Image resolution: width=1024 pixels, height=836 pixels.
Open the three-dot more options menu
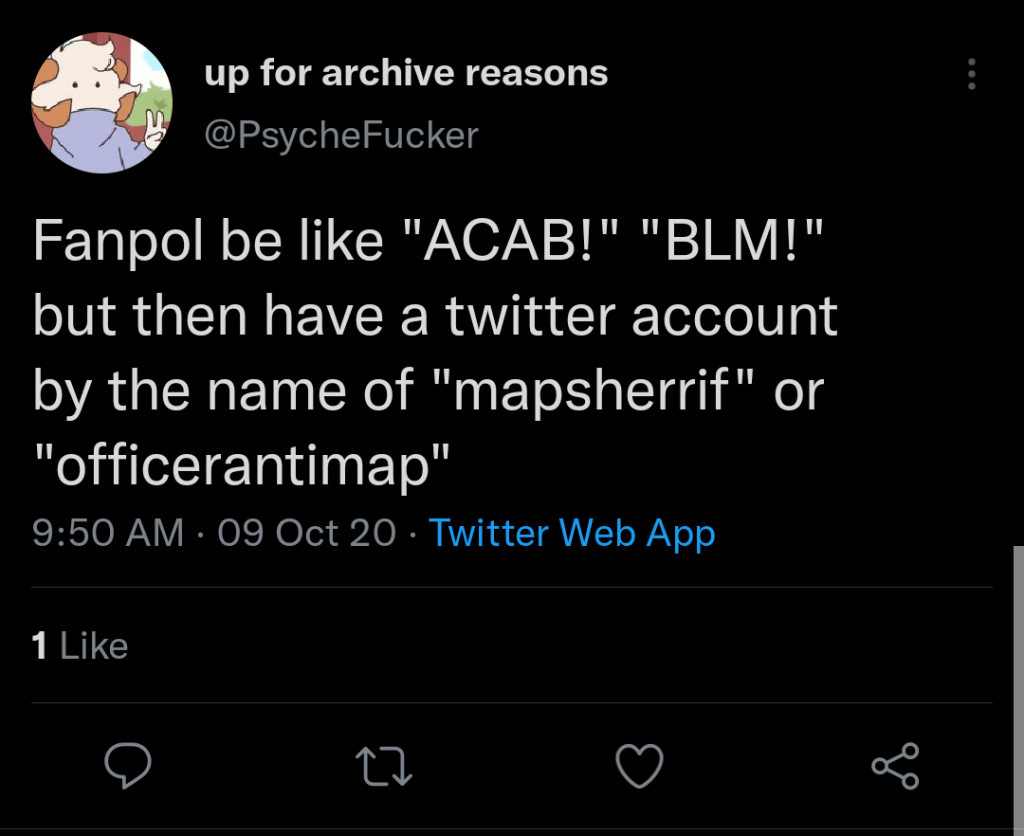[x=971, y=75]
